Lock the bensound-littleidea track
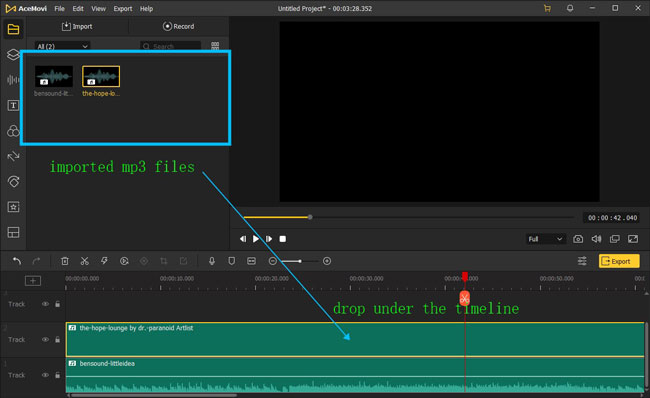This screenshot has width=650, height=398. tap(58, 375)
